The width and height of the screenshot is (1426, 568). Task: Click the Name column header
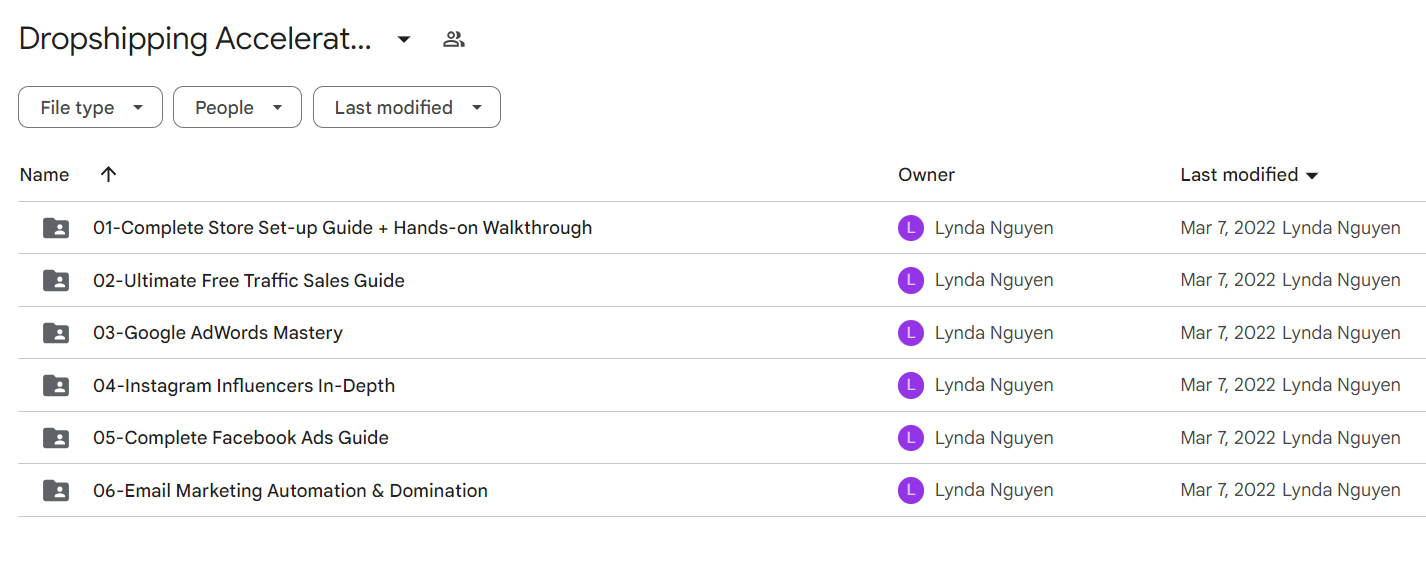pos(45,174)
